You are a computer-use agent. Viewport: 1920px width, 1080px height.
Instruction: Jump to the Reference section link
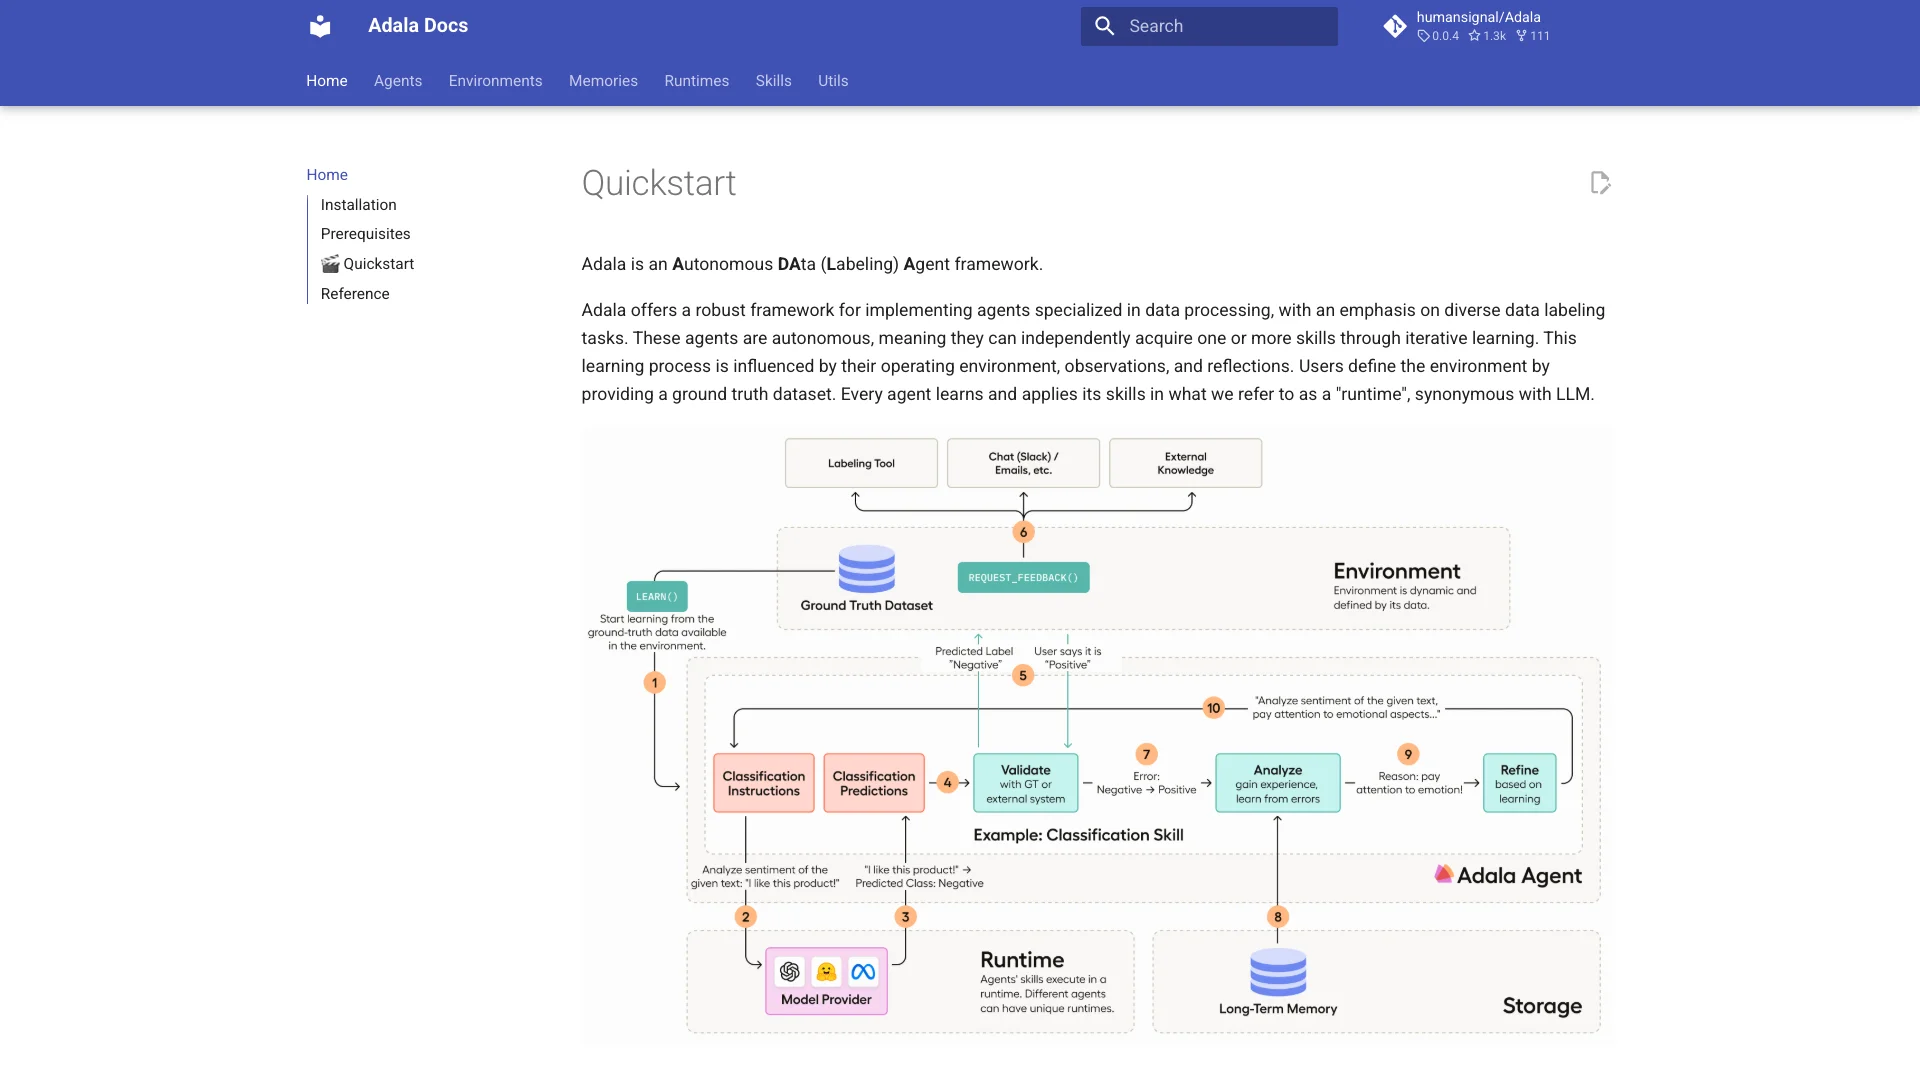coord(355,294)
